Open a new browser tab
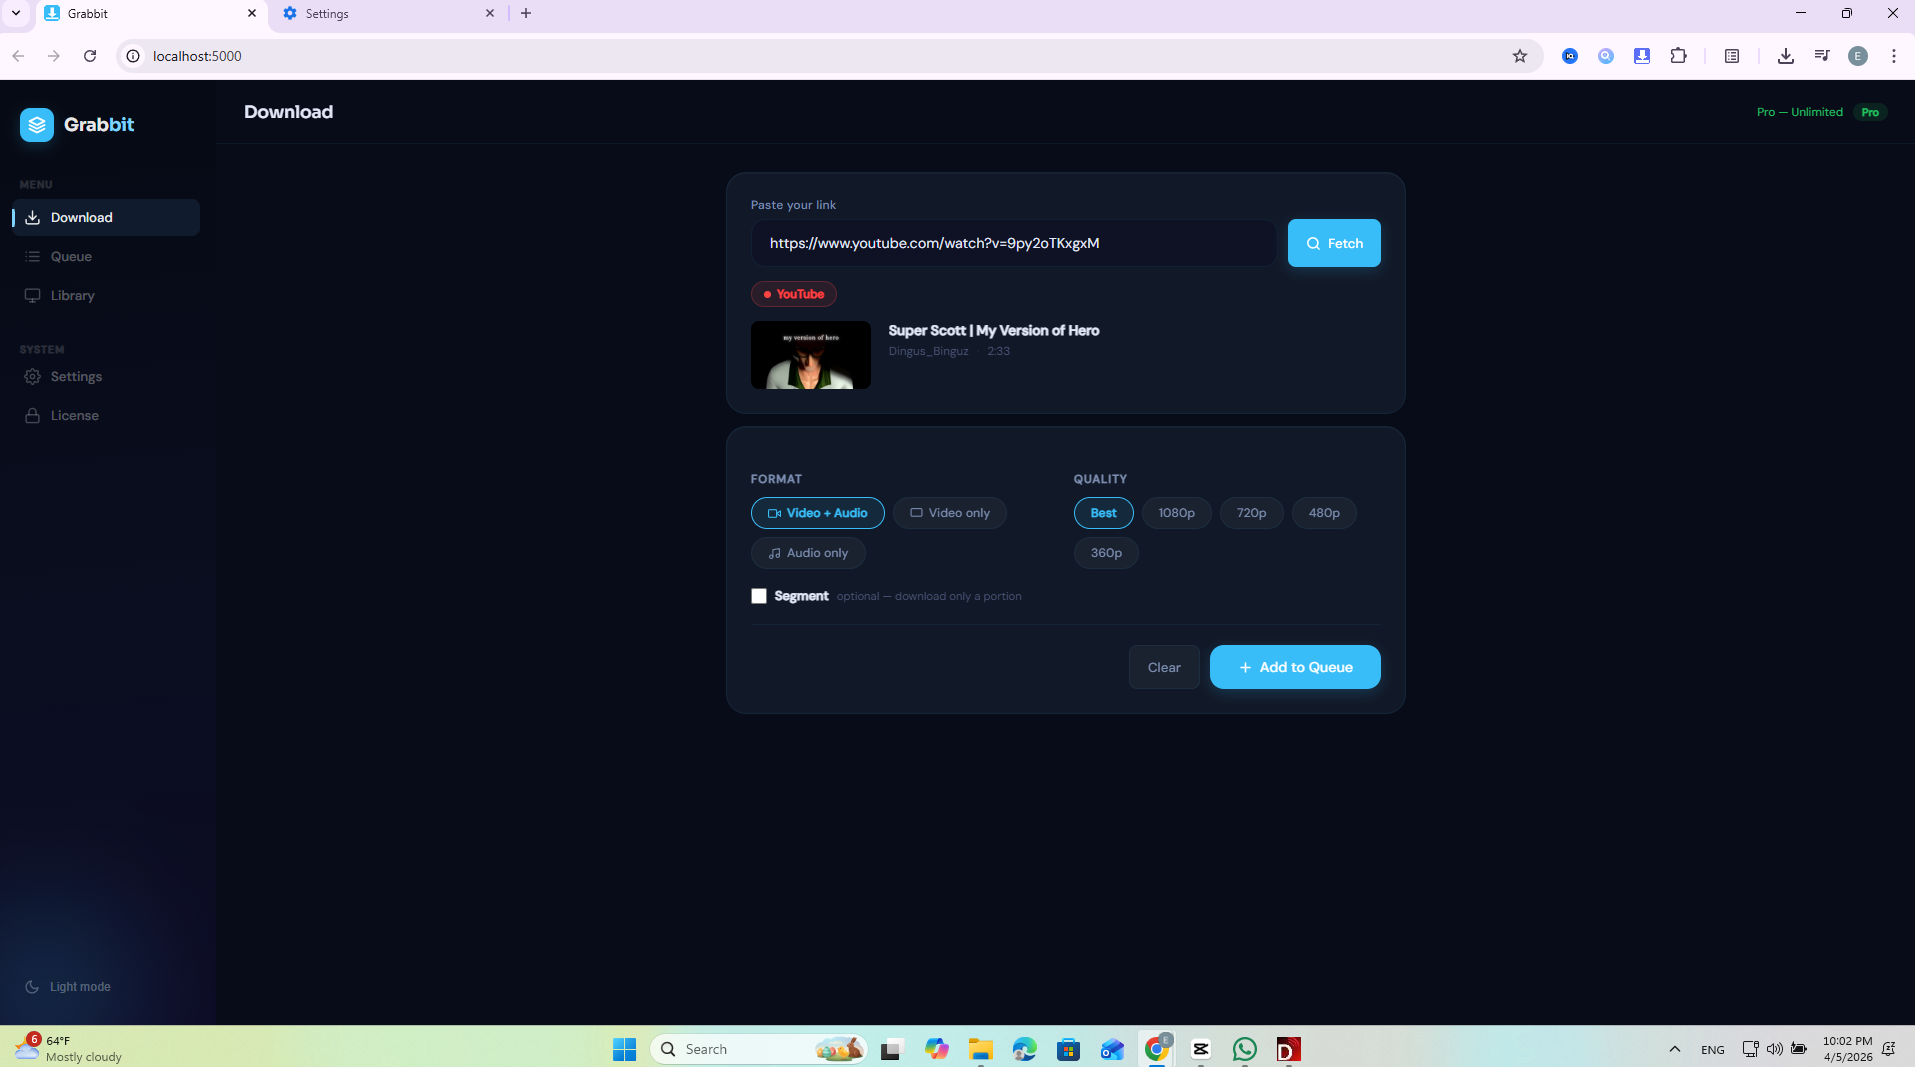 pyautogui.click(x=526, y=13)
